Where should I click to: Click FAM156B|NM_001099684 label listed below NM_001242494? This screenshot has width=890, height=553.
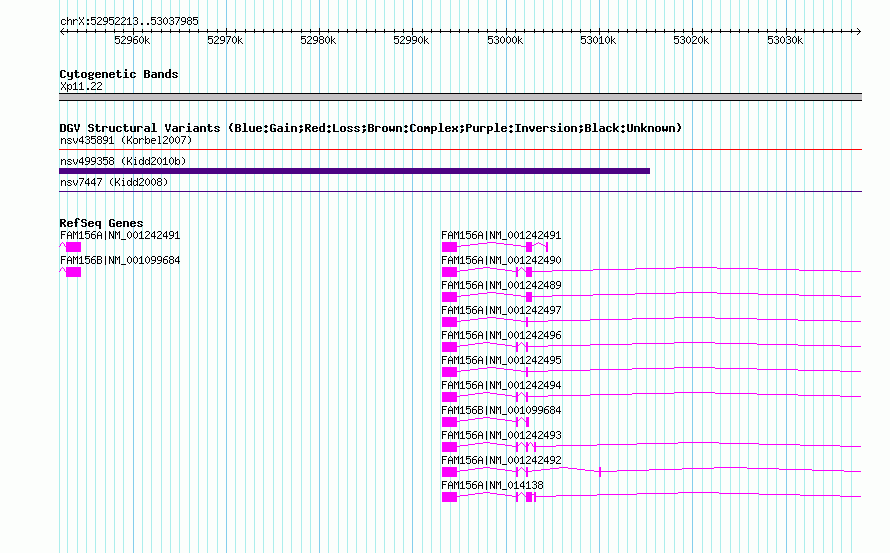click(x=501, y=410)
